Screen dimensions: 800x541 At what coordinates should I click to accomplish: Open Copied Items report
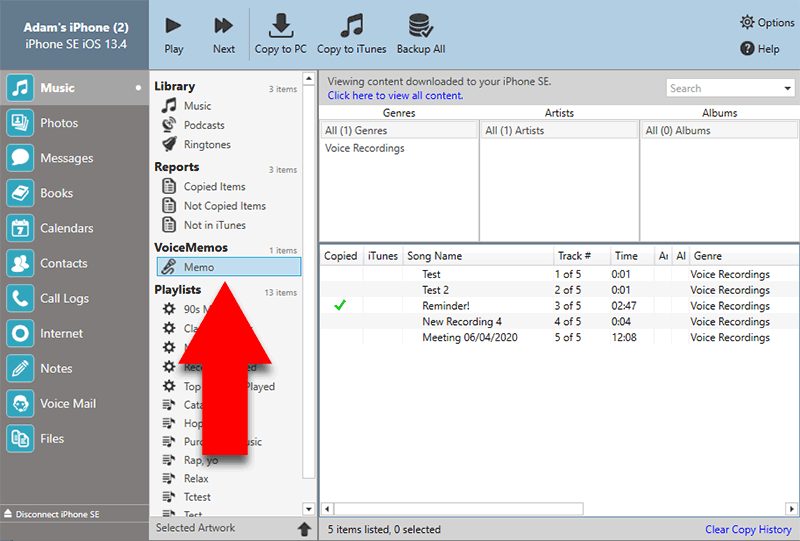click(x=214, y=187)
